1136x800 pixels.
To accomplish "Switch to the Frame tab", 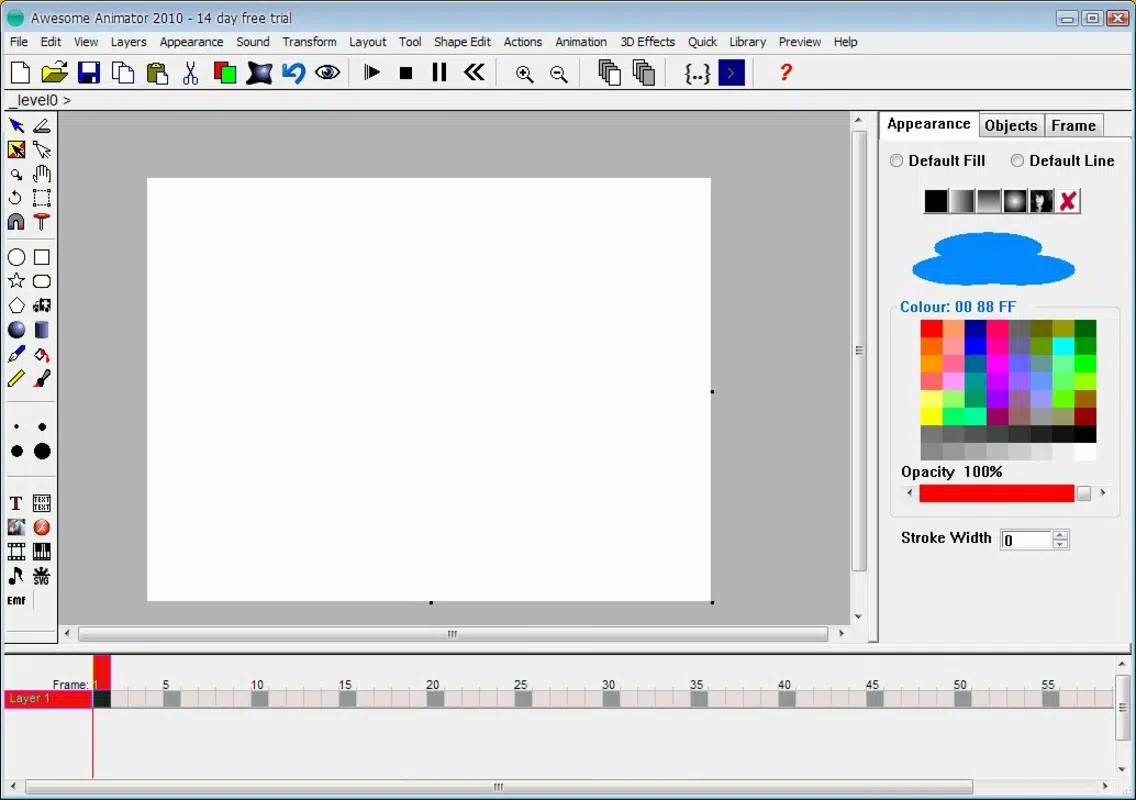I will (x=1074, y=125).
